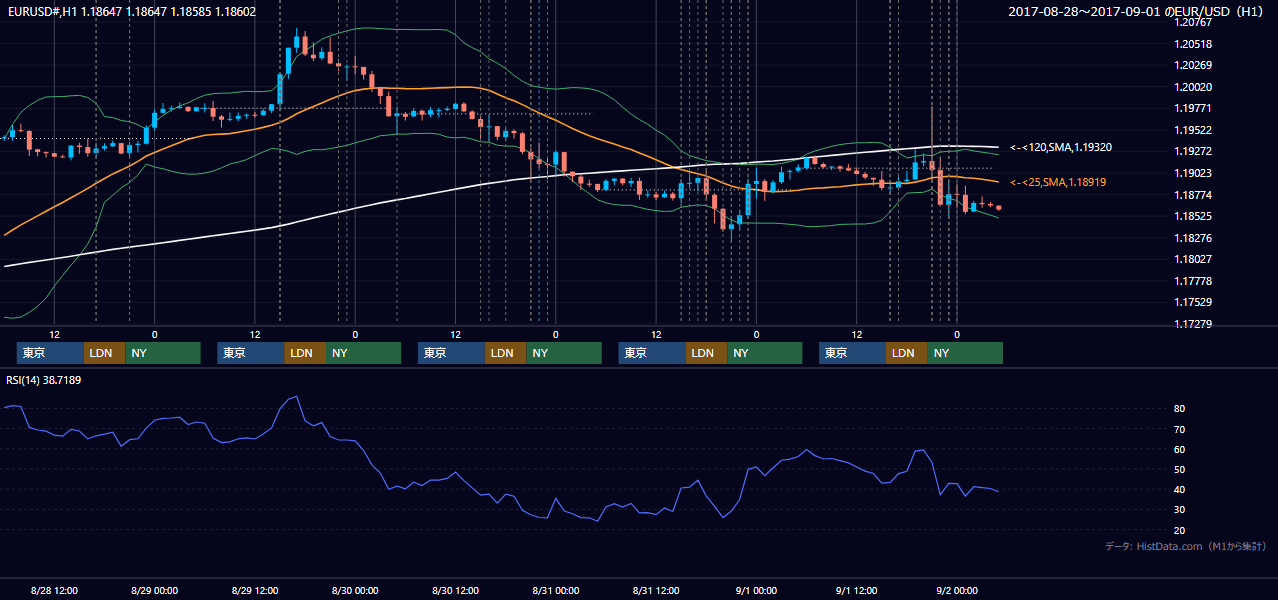Click price axis value 1.19771
This screenshot has width=1278, height=600.
(1193, 109)
